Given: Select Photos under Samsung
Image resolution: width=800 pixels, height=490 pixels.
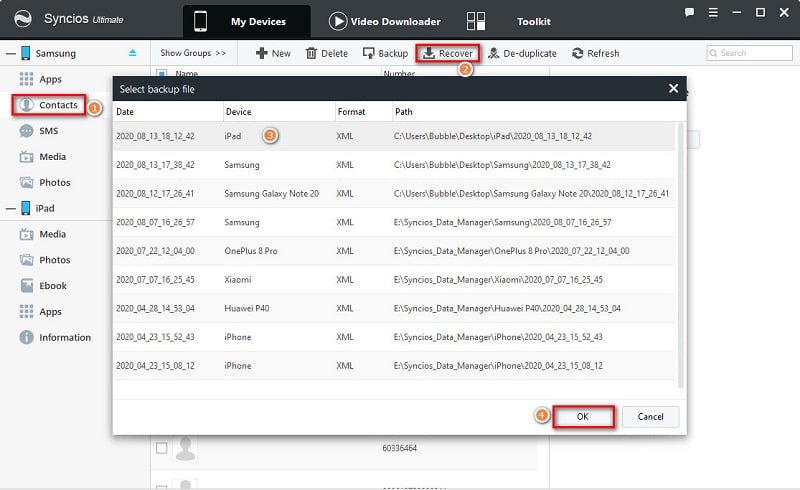Looking at the screenshot, I should point(45,182).
